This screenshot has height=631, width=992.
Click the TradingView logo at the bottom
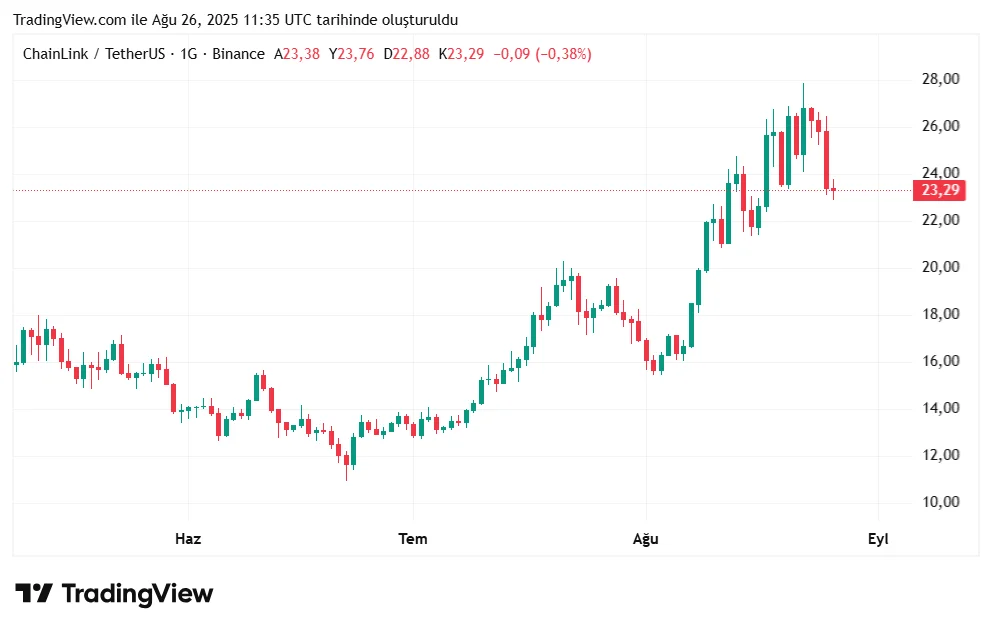click(x=114, y=594)
